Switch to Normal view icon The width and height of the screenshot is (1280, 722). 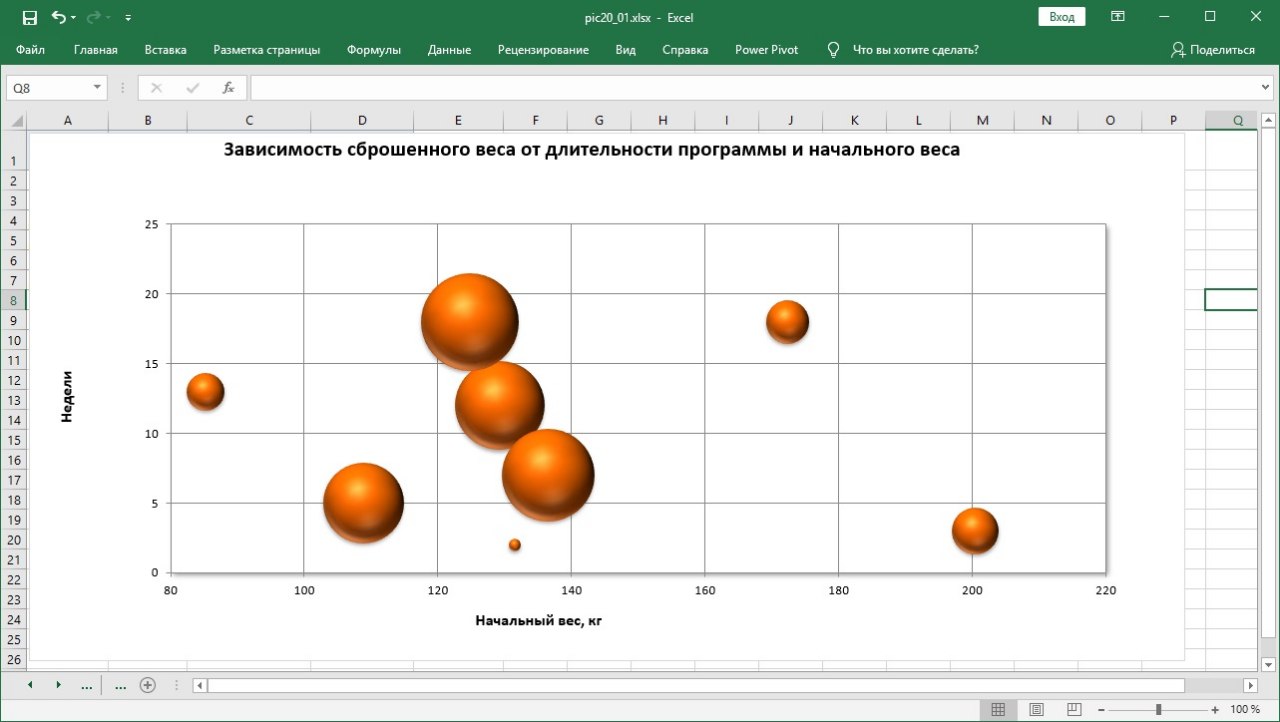pos(998,709)
